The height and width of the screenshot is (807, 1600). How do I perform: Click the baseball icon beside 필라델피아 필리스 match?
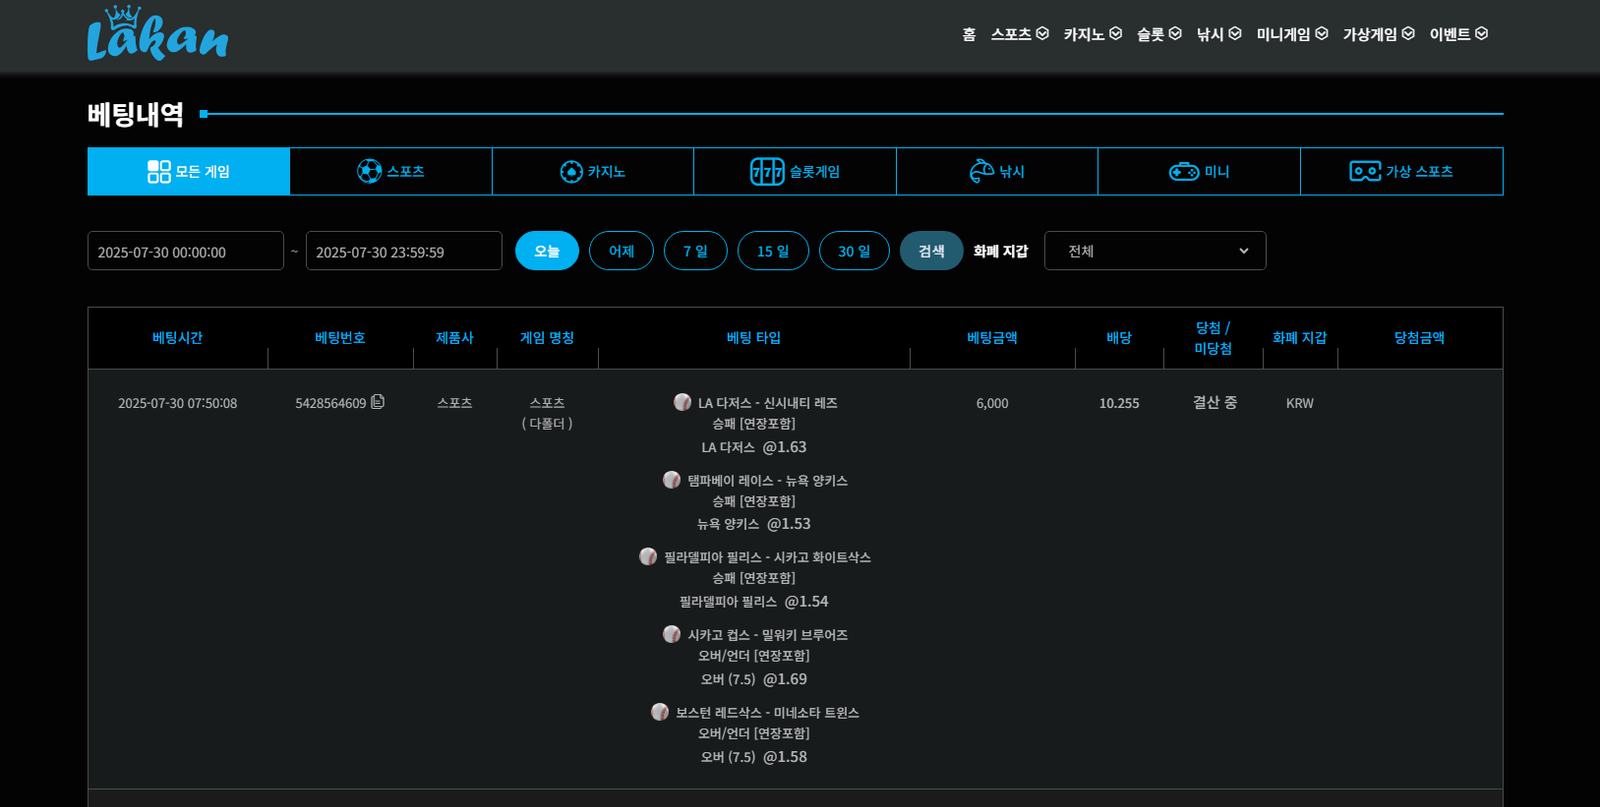[648, 557]
